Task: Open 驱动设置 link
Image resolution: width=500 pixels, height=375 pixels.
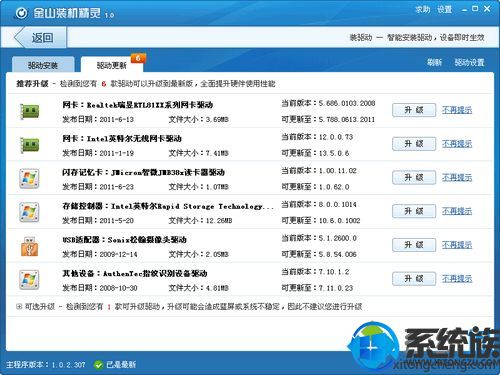Action: [469, 62]
